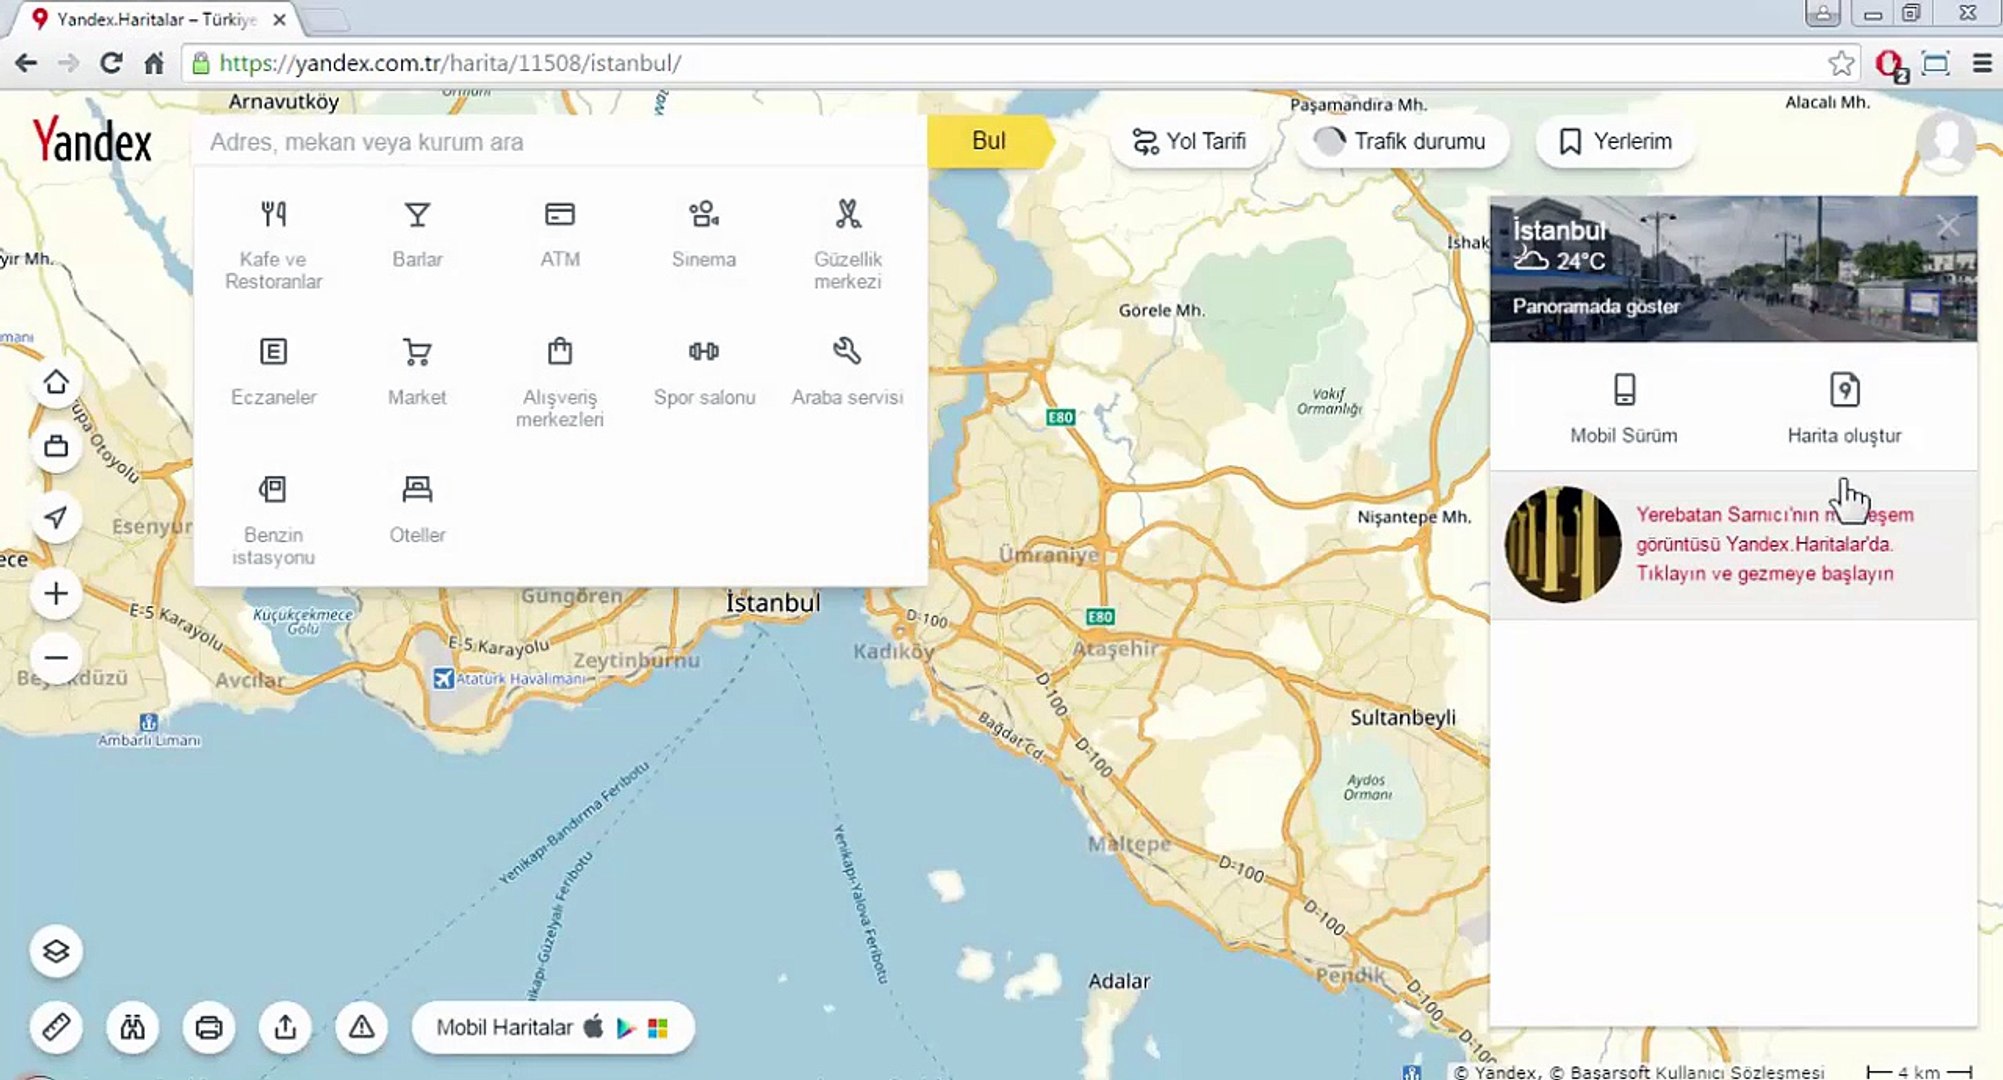Zoom out with the minus button
2003x1080 pixels.
pos(56,658)
